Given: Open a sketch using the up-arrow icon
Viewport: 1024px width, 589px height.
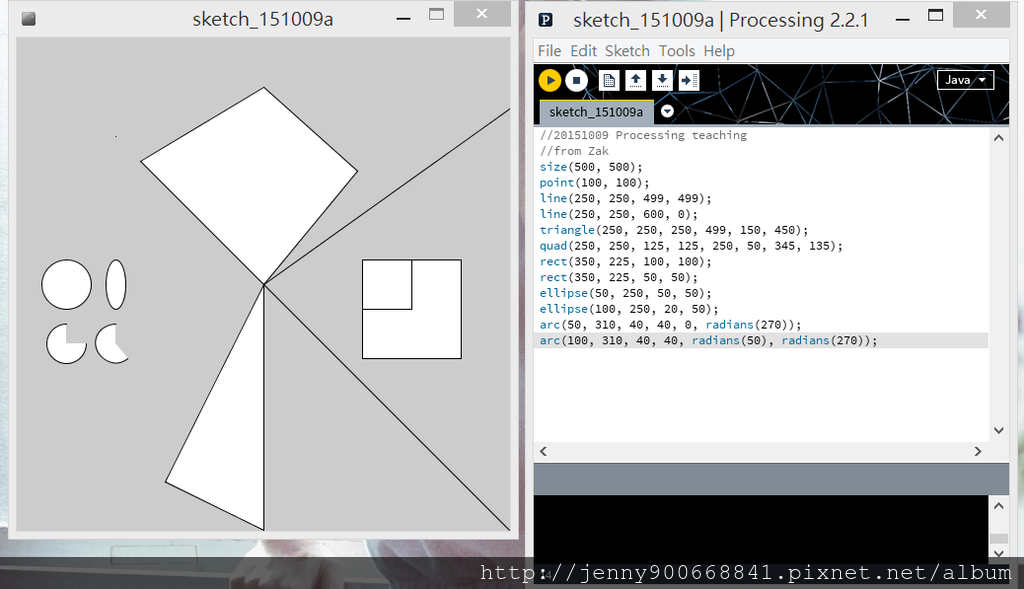Looking at the screenshot, I should [635, 80].
